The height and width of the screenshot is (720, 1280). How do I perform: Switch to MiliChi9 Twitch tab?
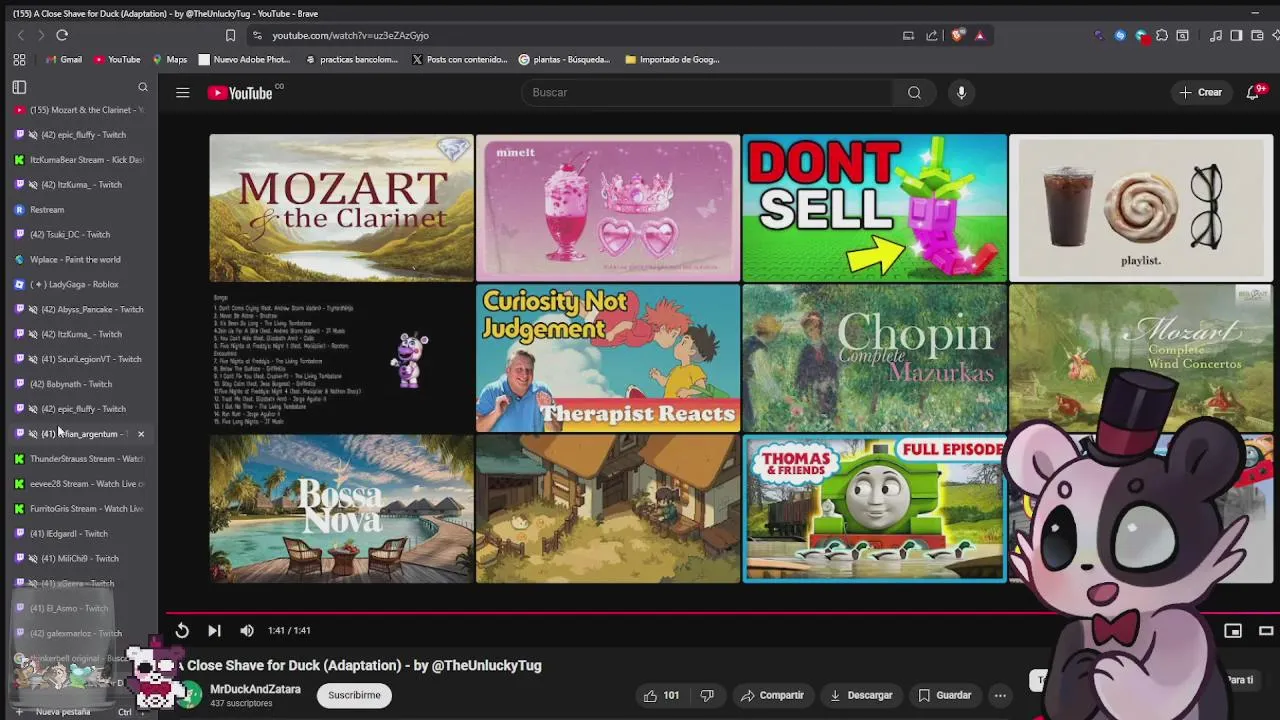[x=79, y=559]
